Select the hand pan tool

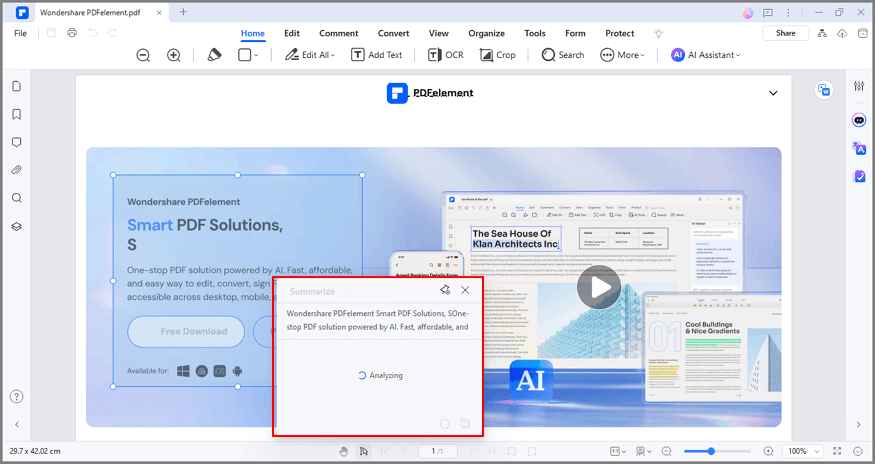pos(344,451)
